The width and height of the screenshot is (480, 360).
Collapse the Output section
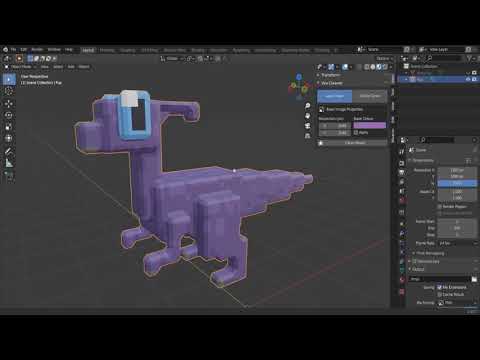pos(418,269)
